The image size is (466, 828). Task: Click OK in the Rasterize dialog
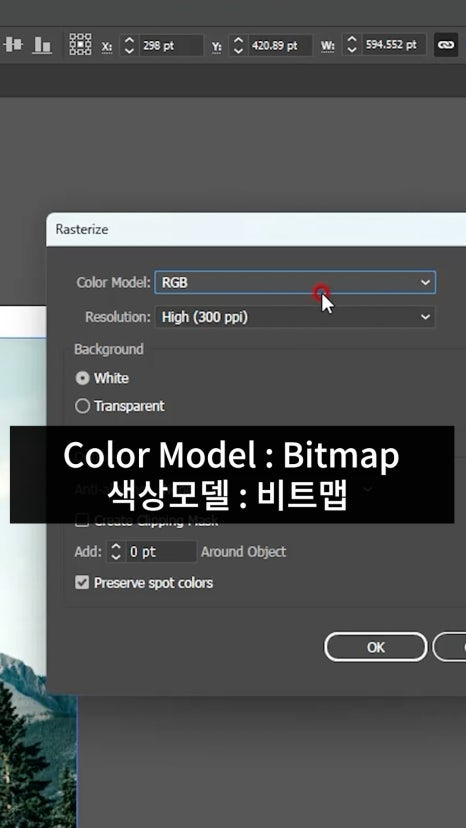[x=376, y=647]
